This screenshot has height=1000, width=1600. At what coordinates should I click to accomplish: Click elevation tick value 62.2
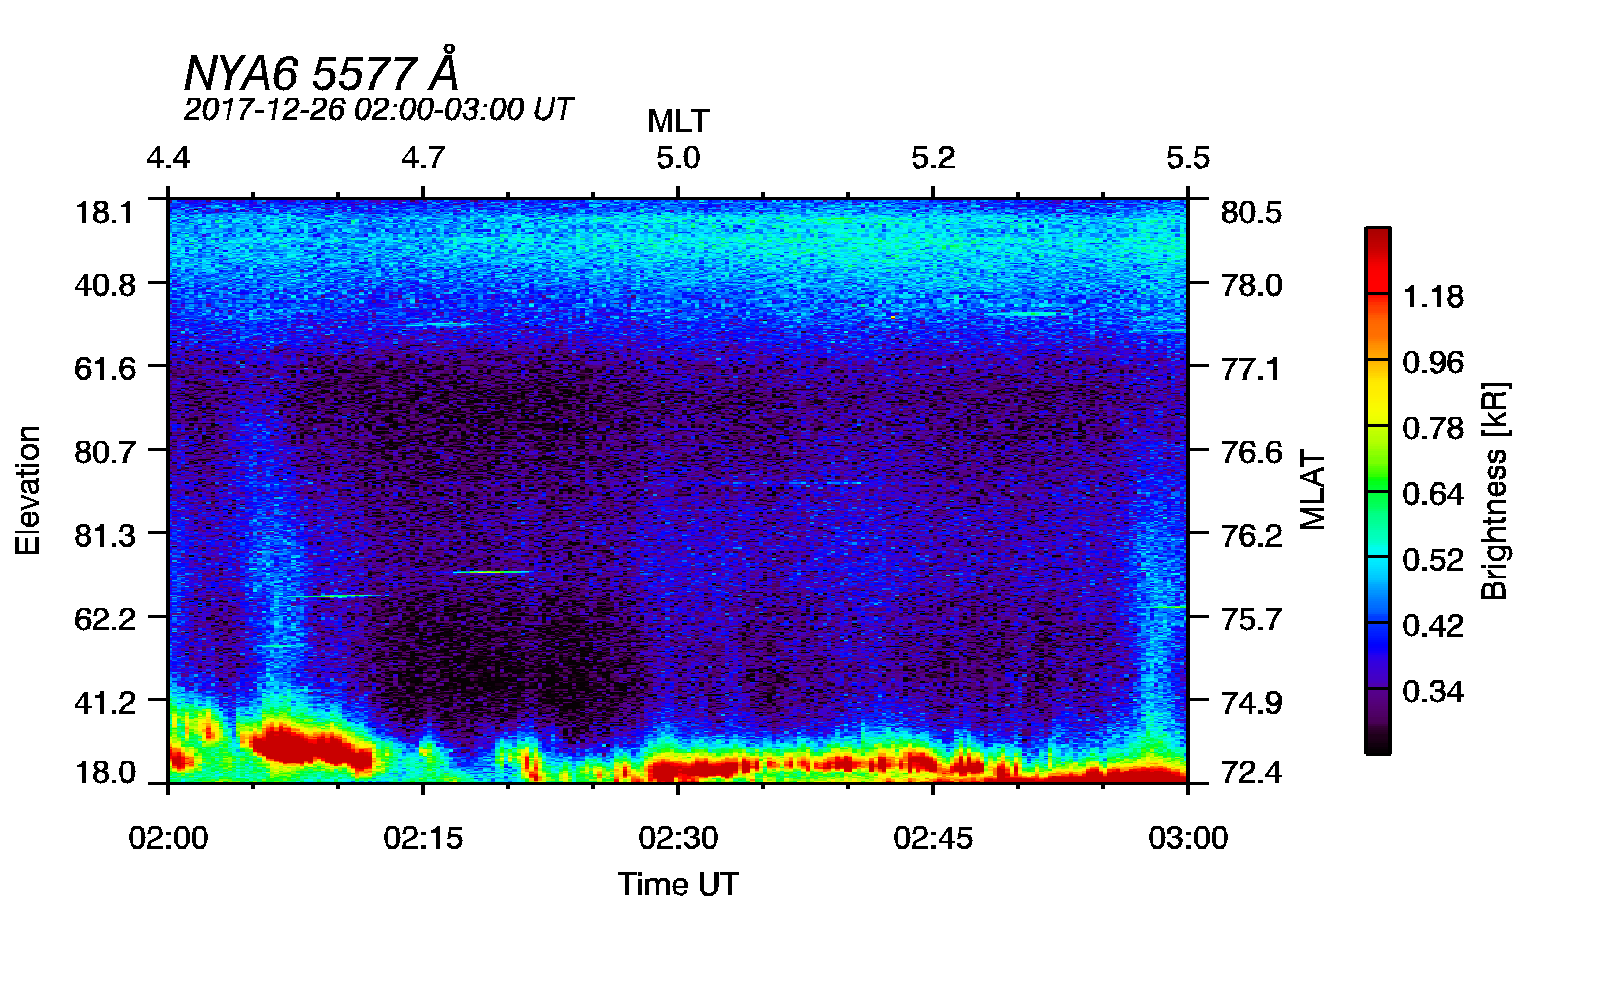click(104, 618)
